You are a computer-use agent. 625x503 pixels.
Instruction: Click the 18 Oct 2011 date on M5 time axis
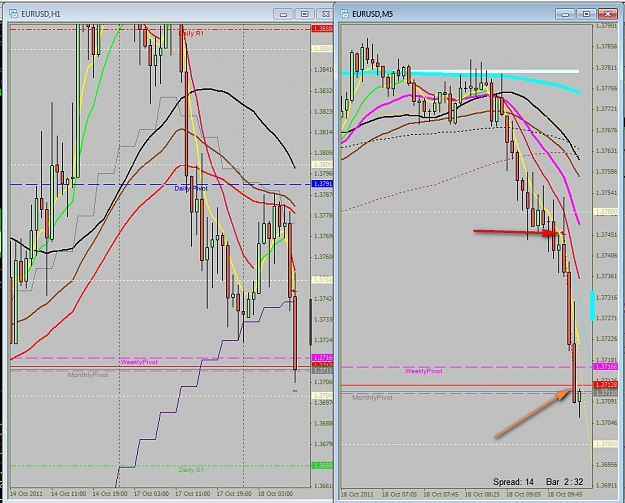coord(357,494)
